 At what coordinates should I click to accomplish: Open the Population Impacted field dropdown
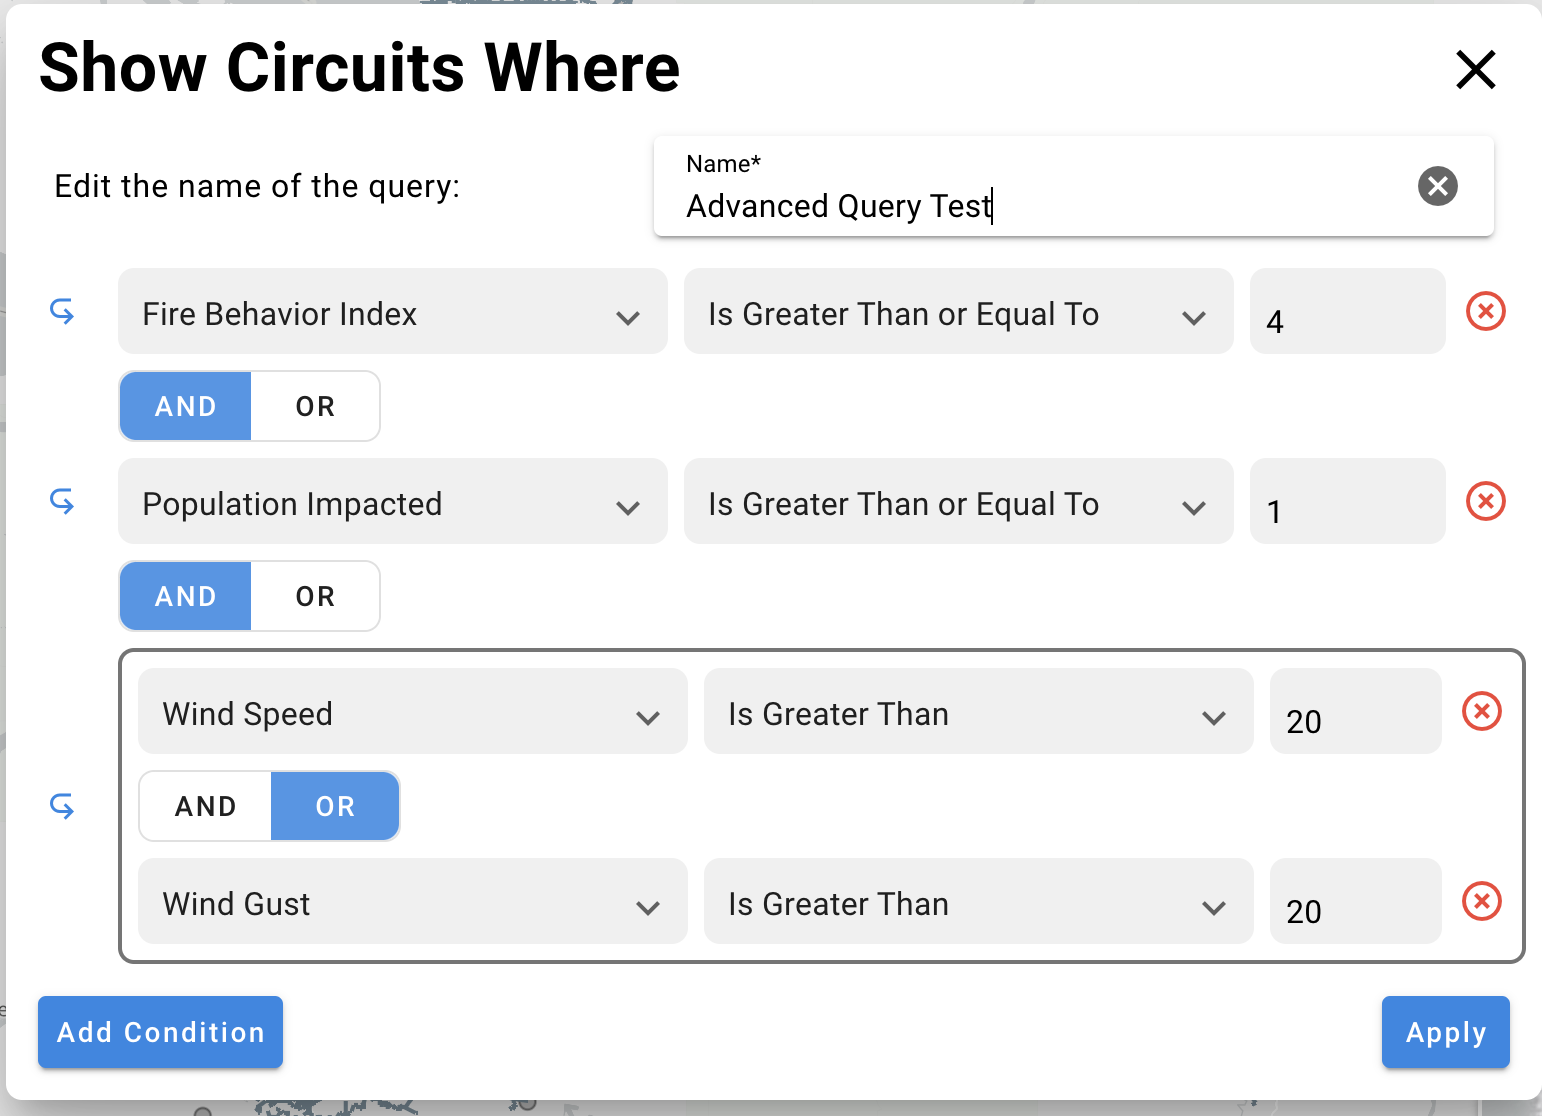392,501
